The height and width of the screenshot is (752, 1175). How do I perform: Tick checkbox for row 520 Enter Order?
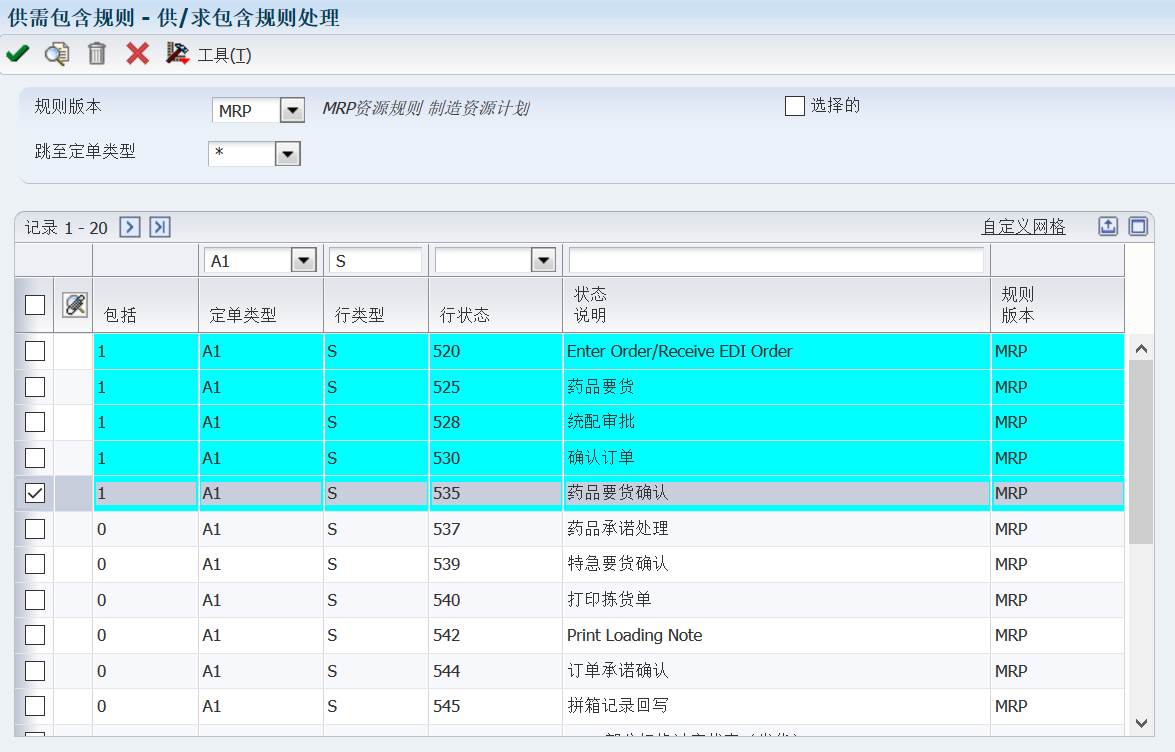tap(35, 351)
